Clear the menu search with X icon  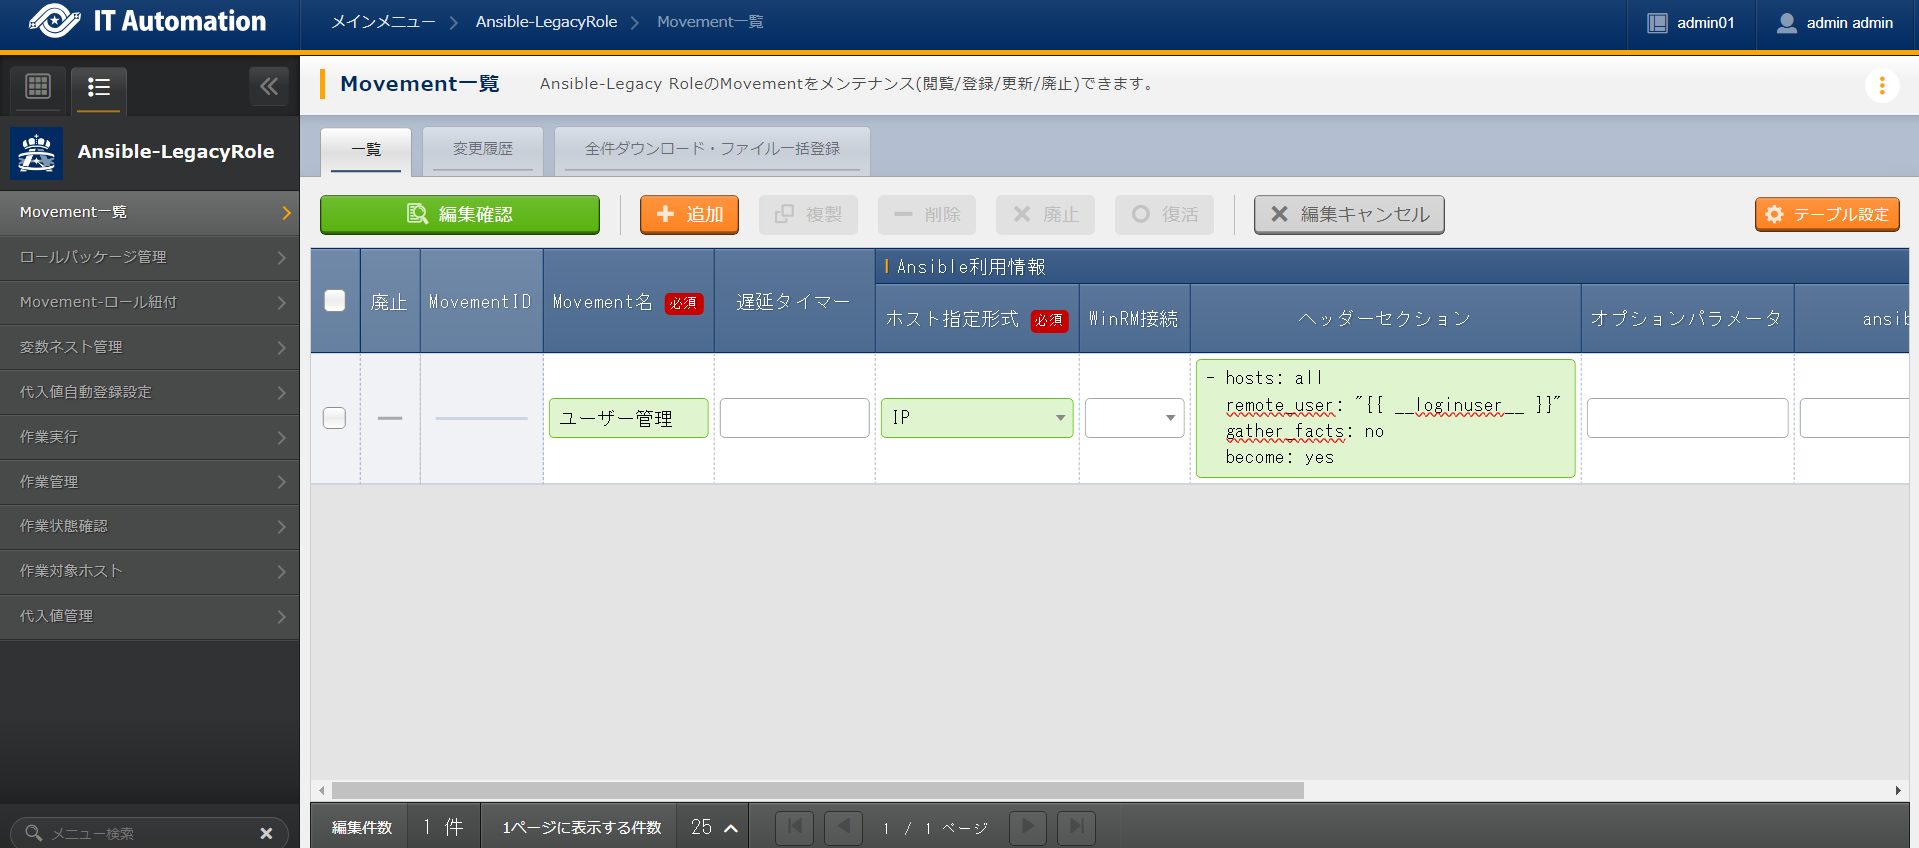(x=266, y=833)
